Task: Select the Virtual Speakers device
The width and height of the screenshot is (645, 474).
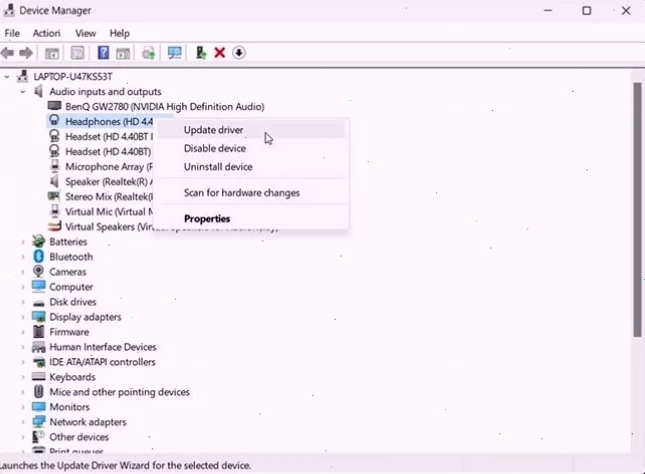Action: tap(109, 226)
